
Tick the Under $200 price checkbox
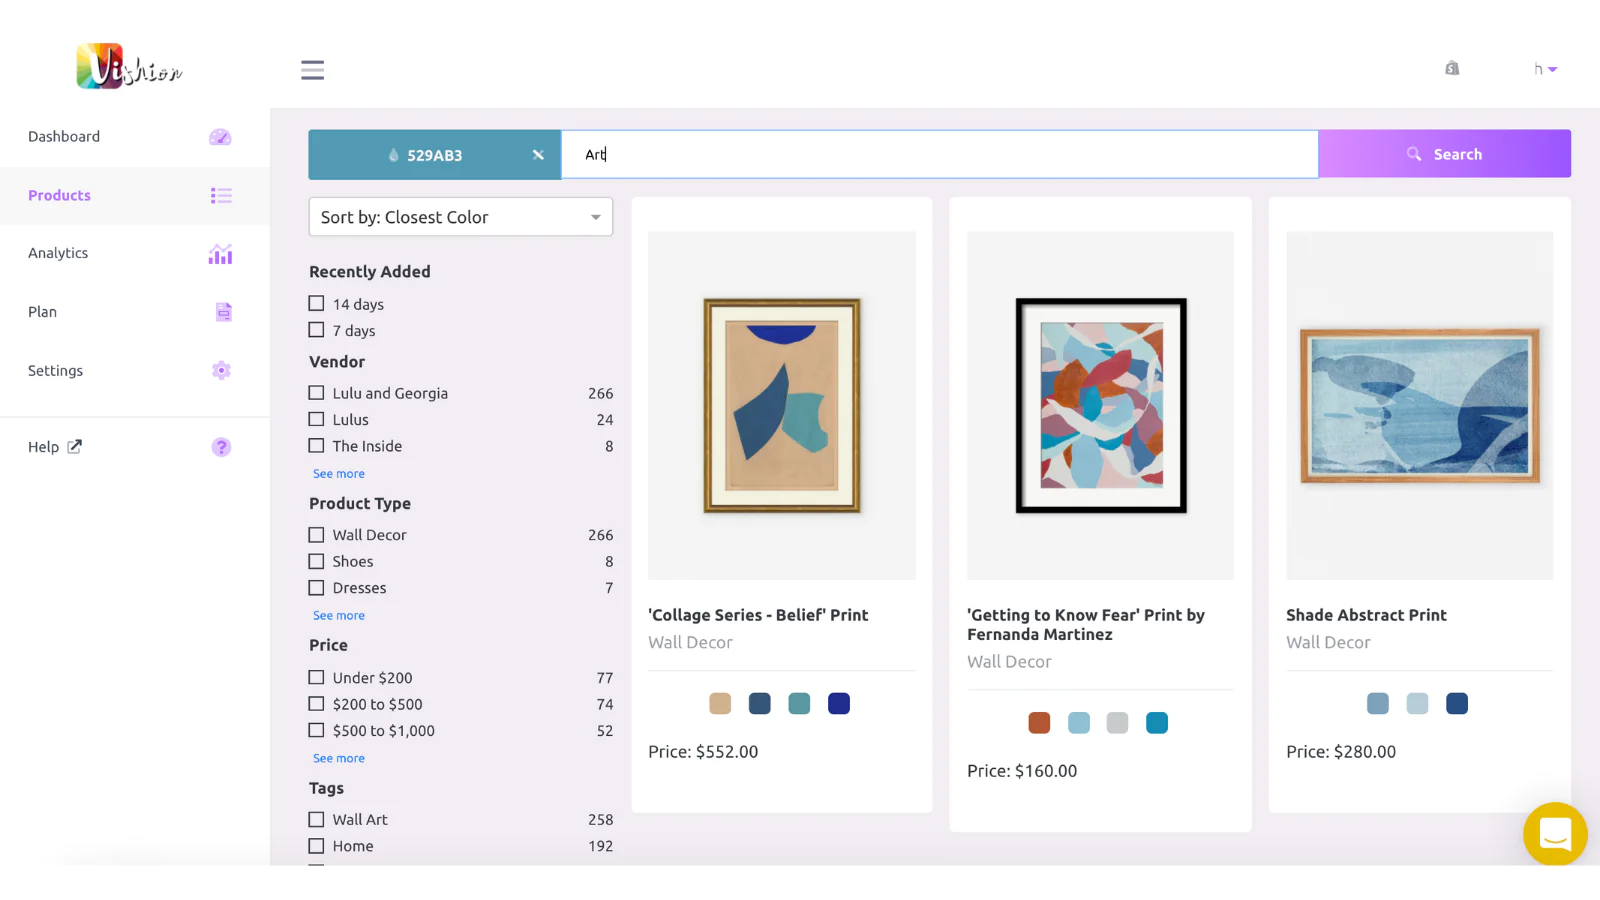(x=317, y=677)
